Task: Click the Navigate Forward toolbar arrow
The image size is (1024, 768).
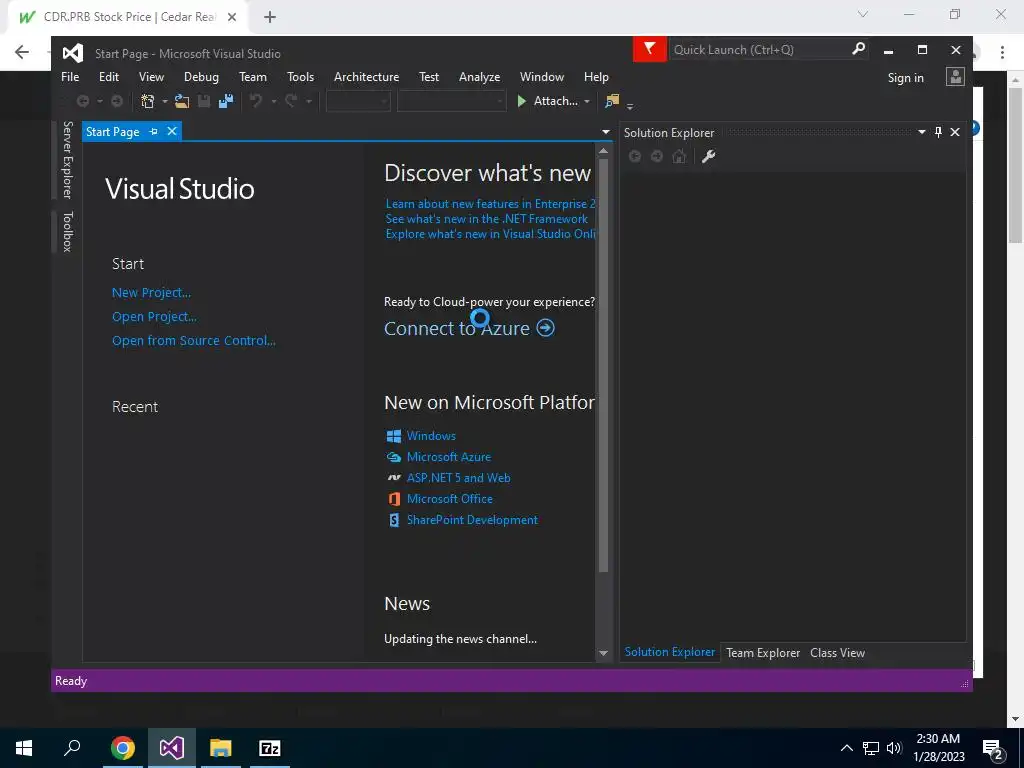Action: (x=117, y=101)
